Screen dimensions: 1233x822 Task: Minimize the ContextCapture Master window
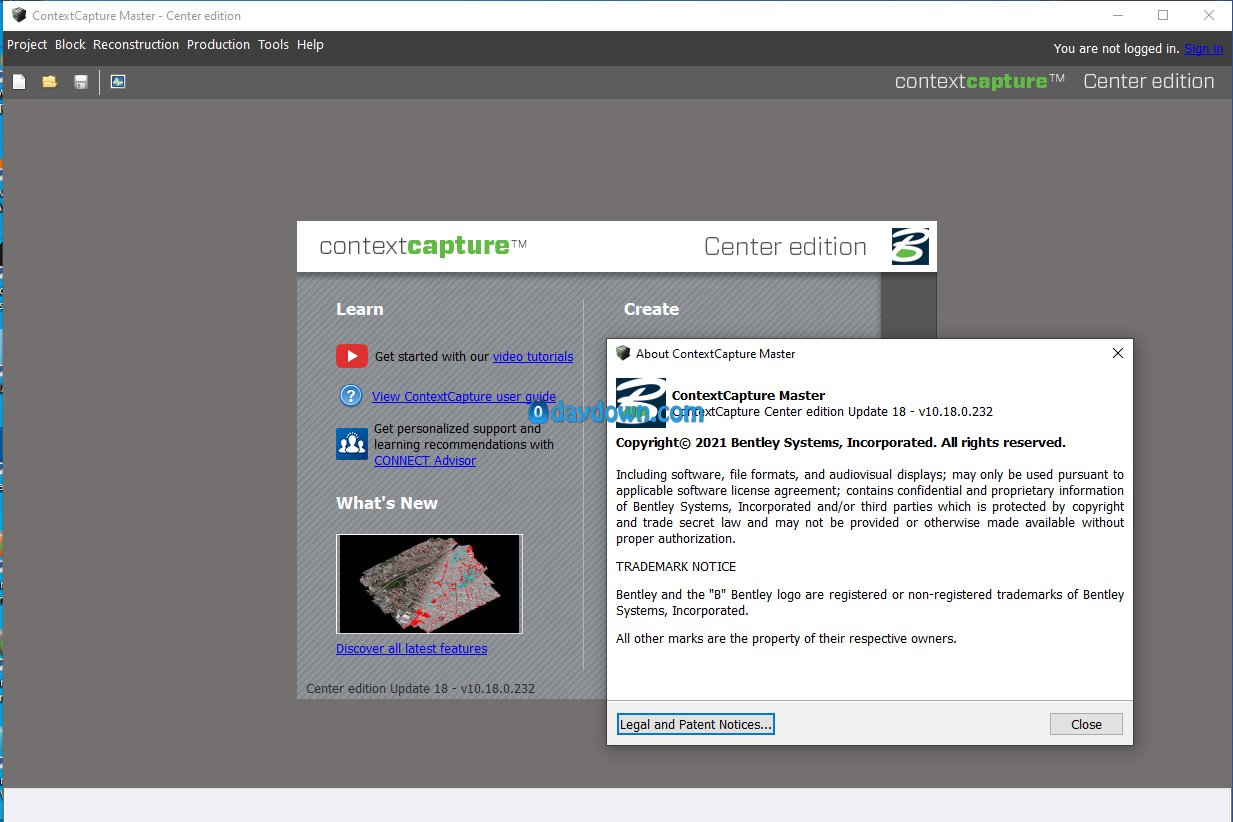pyautogui.click(x=1117, y=15)
